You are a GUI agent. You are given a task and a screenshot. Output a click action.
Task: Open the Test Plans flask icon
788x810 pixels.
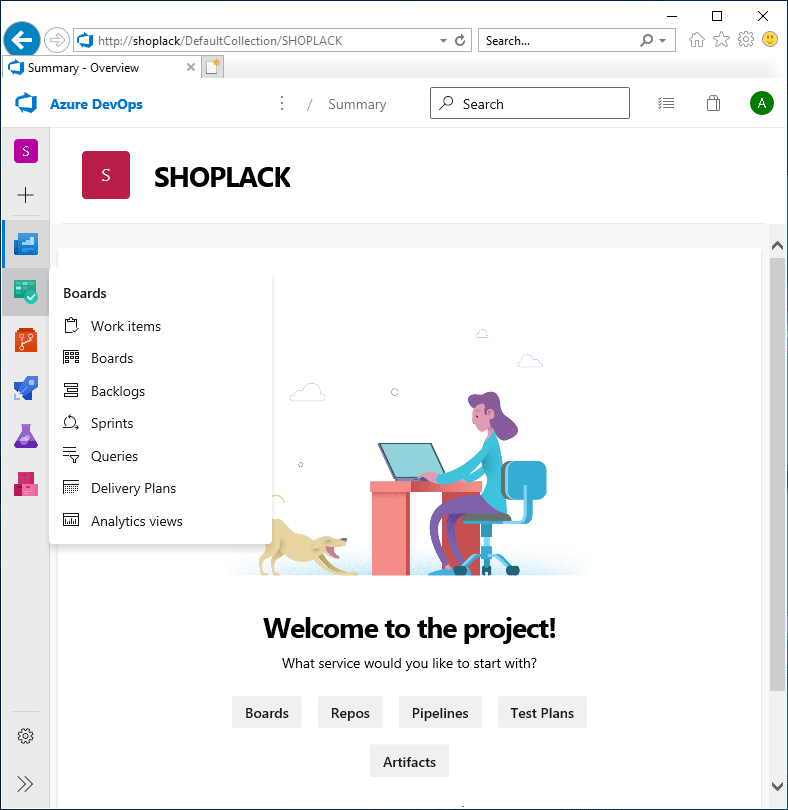[x=26, y=436]
